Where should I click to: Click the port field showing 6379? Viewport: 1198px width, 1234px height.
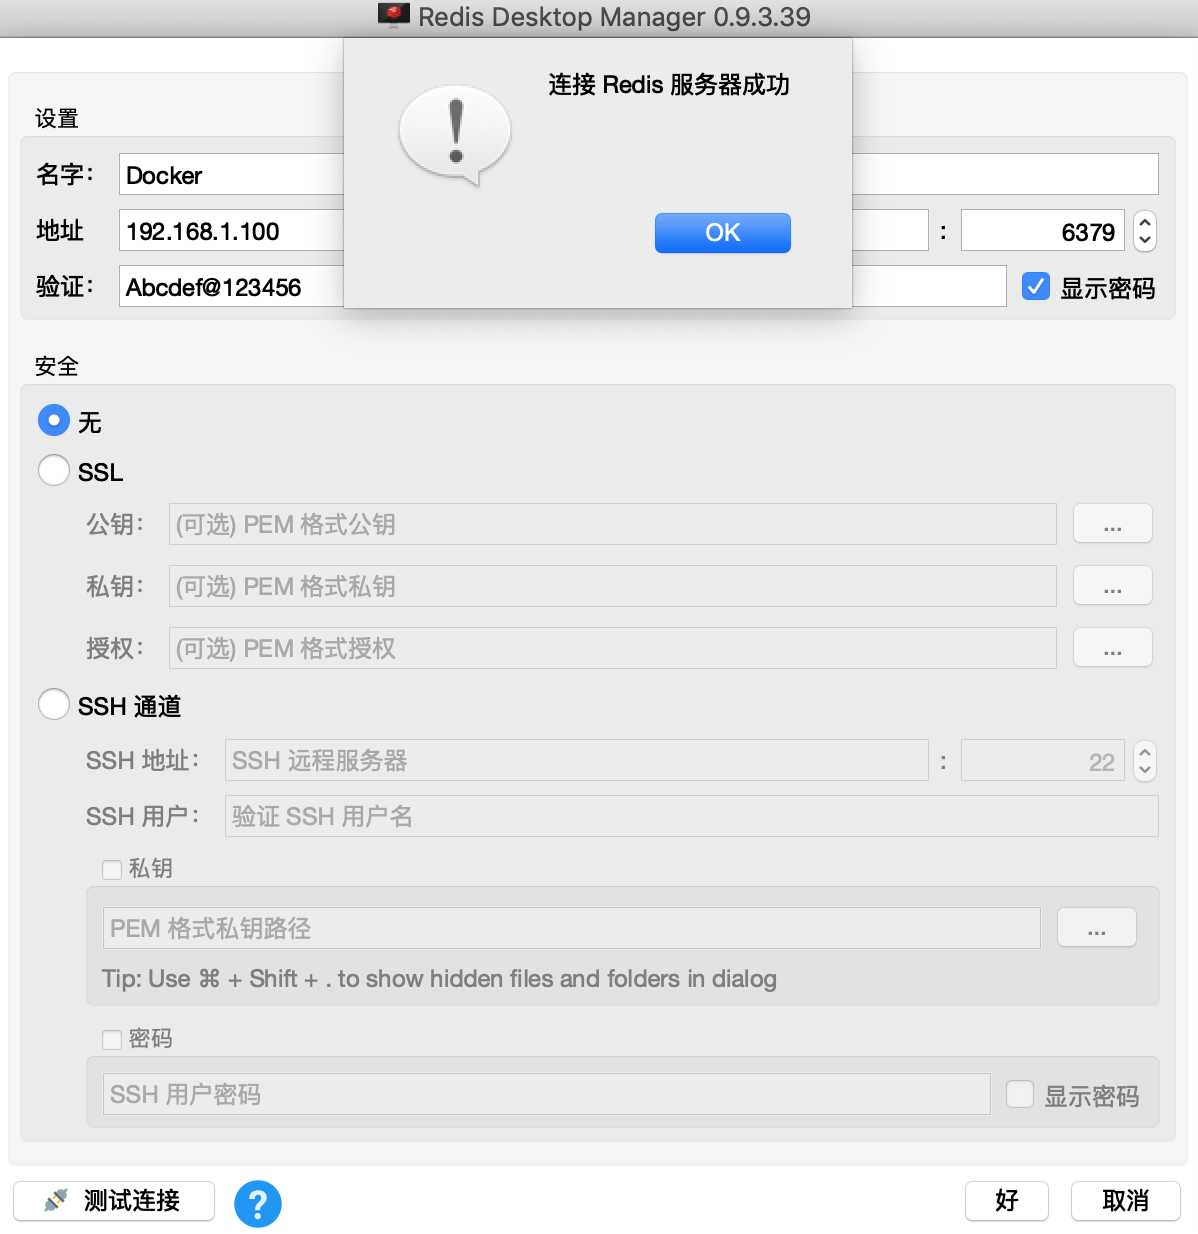(1042, 230)
